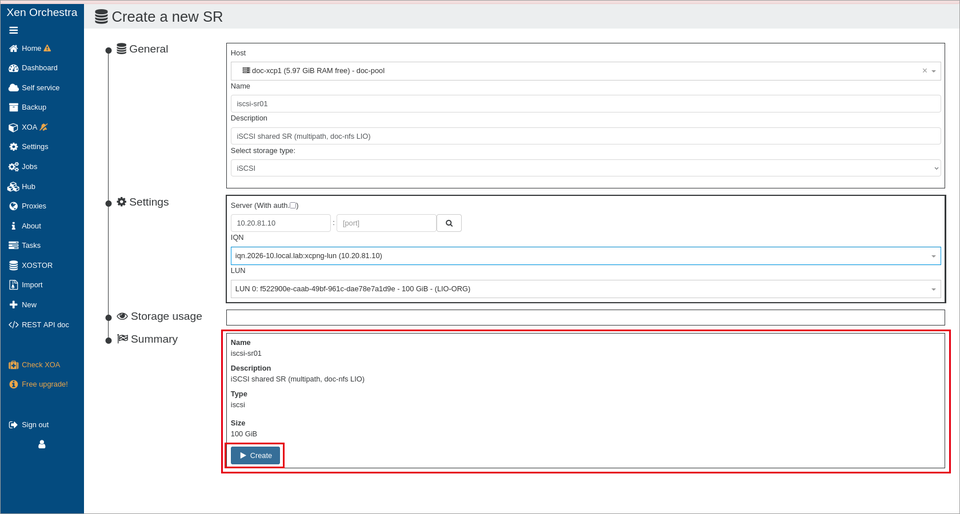The width and height of the screenshot is (960, 514).
Task: Open Proxies in the sidebar
Action: pos(34,206)
